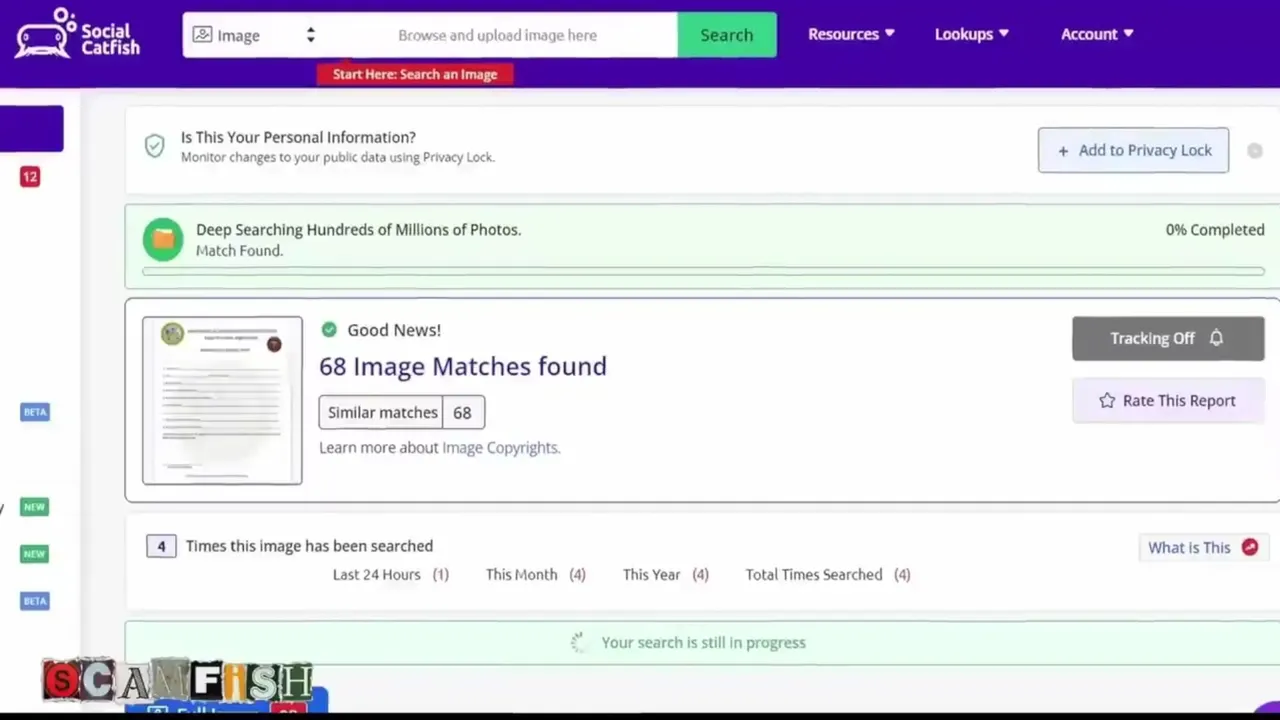This screenshot has width=1280, height=720.
Task: Click the Start Here: Search an Image banner
Action: tap(415, 74)
